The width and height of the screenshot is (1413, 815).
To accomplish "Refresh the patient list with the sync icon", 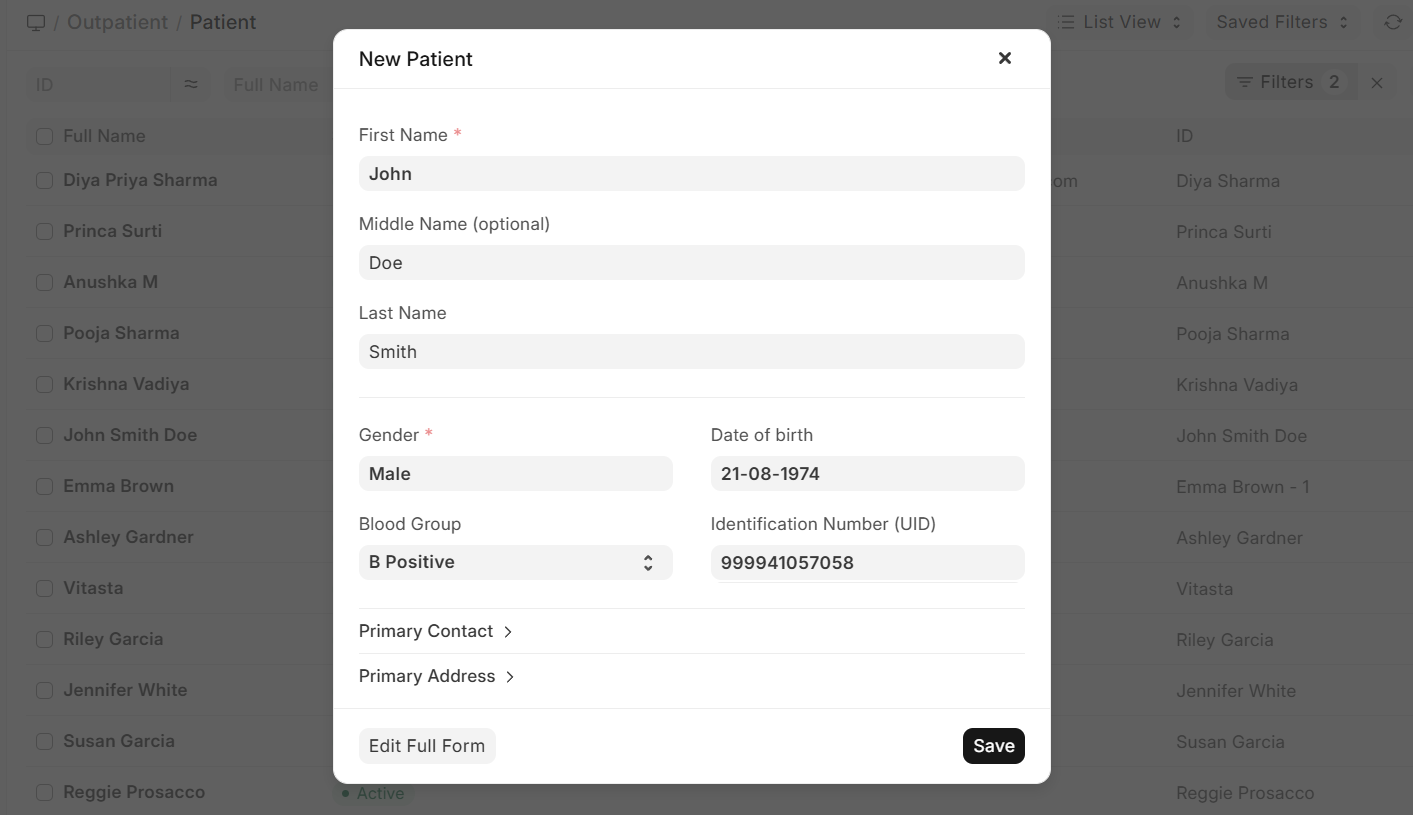I will pyautogui.click(x=1393, y=20).
